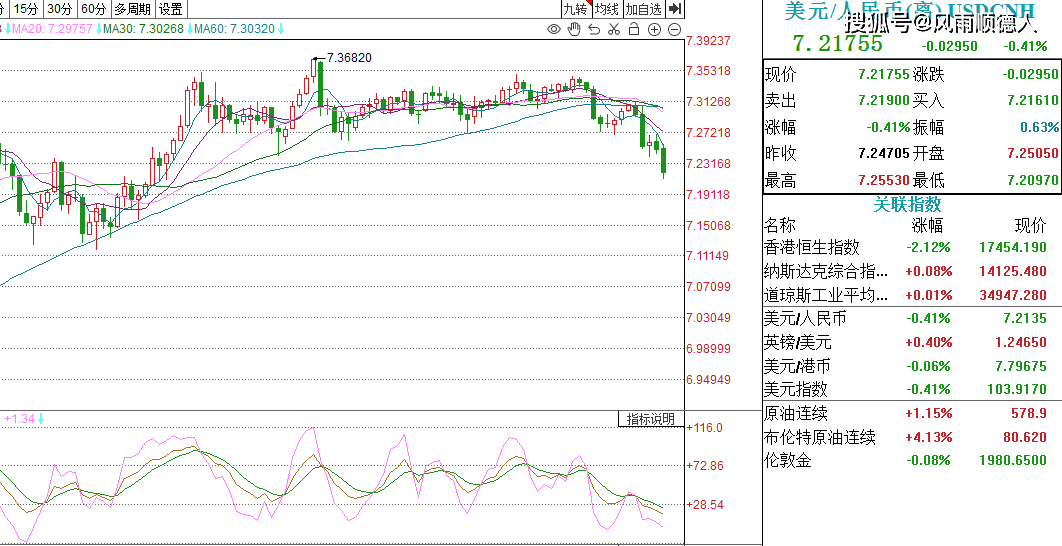Viewport: 1062px width, 546px height.
Task: Click the 加自选 add to watchlist button
Action: coord(644,9)
